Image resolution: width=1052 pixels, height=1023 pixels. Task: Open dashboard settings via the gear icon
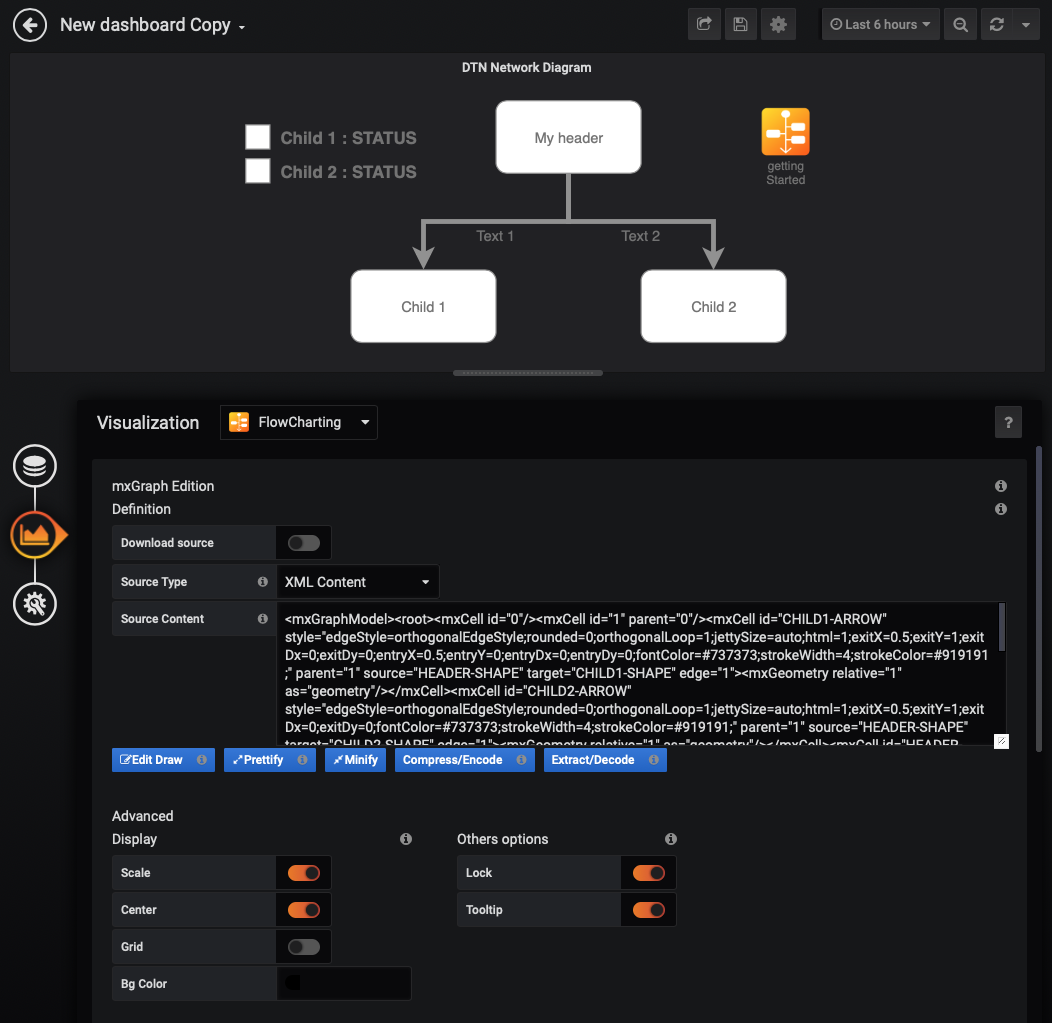(778, 23)
